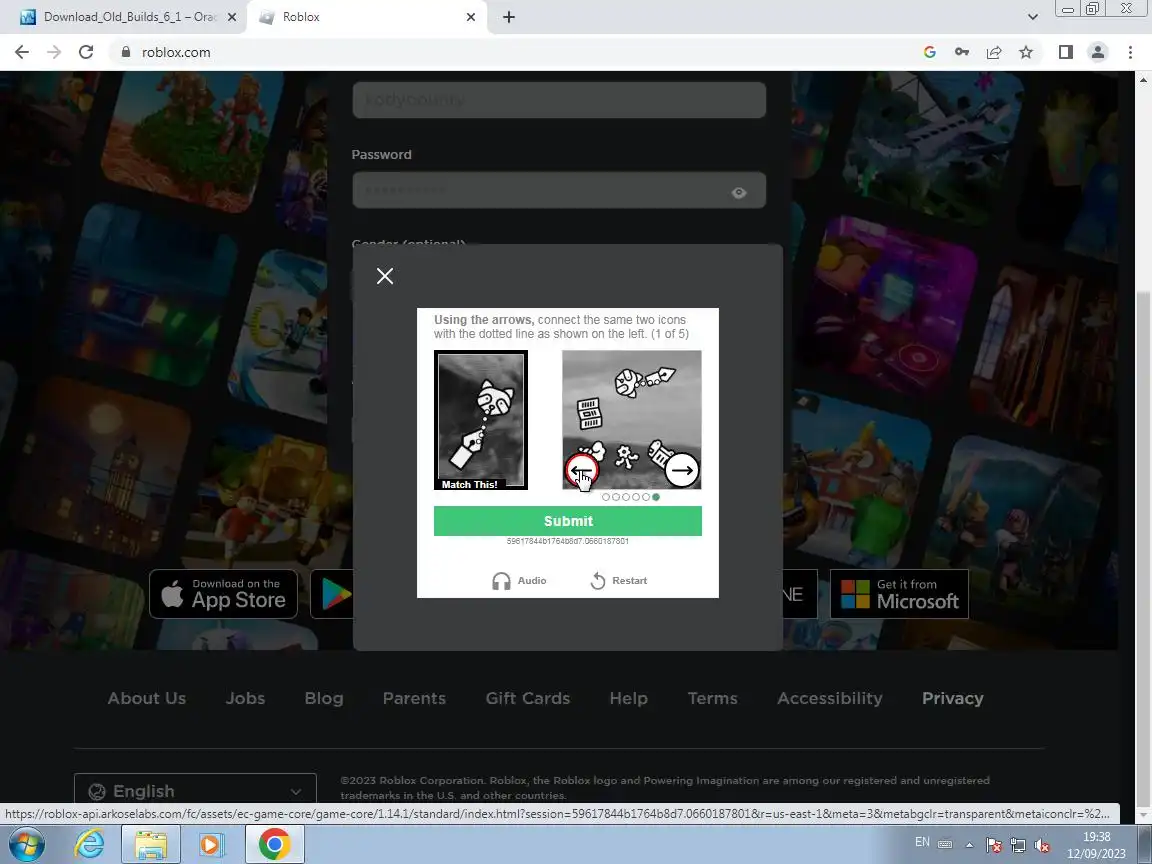Open Get it from Microsoft badge
The height and width of the screenshot is (864, 1152).
[x=899, y=594]
